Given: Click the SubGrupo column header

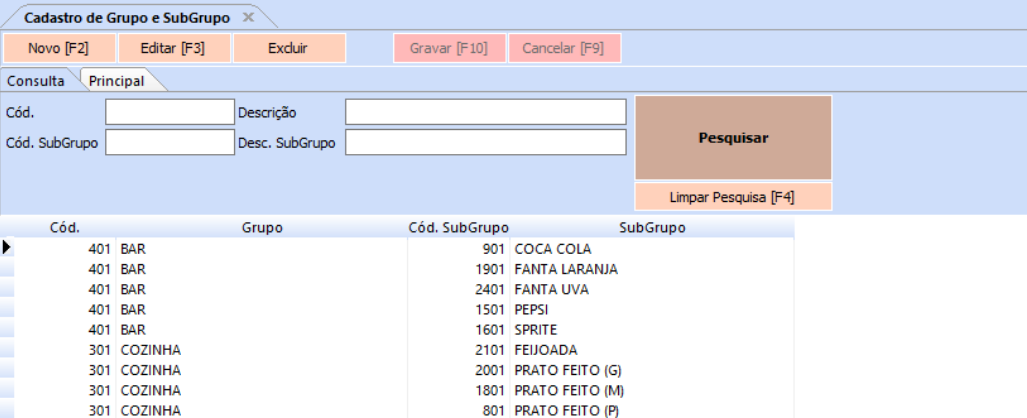Looking at the screenshot, I should click(x=652, y=228).
